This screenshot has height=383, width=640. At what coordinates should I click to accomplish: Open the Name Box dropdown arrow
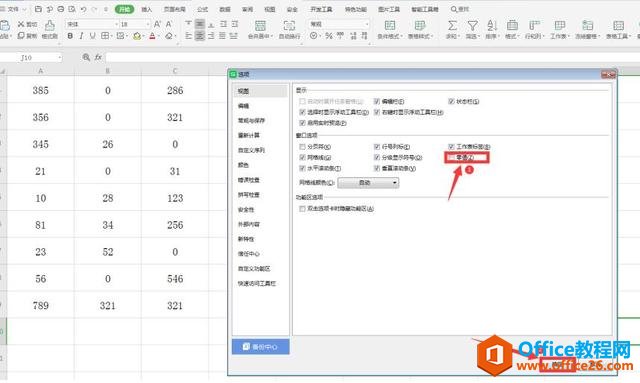coord(60,58)
